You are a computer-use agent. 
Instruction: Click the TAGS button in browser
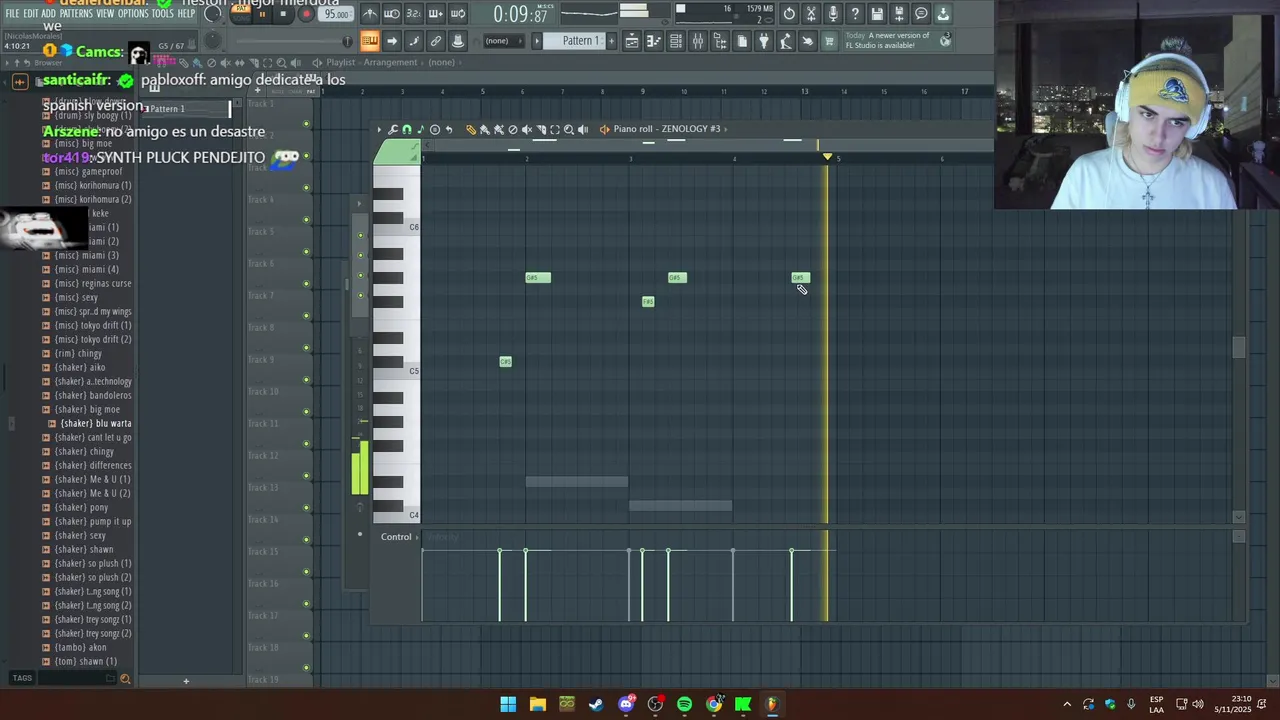[x=22, y=678]
